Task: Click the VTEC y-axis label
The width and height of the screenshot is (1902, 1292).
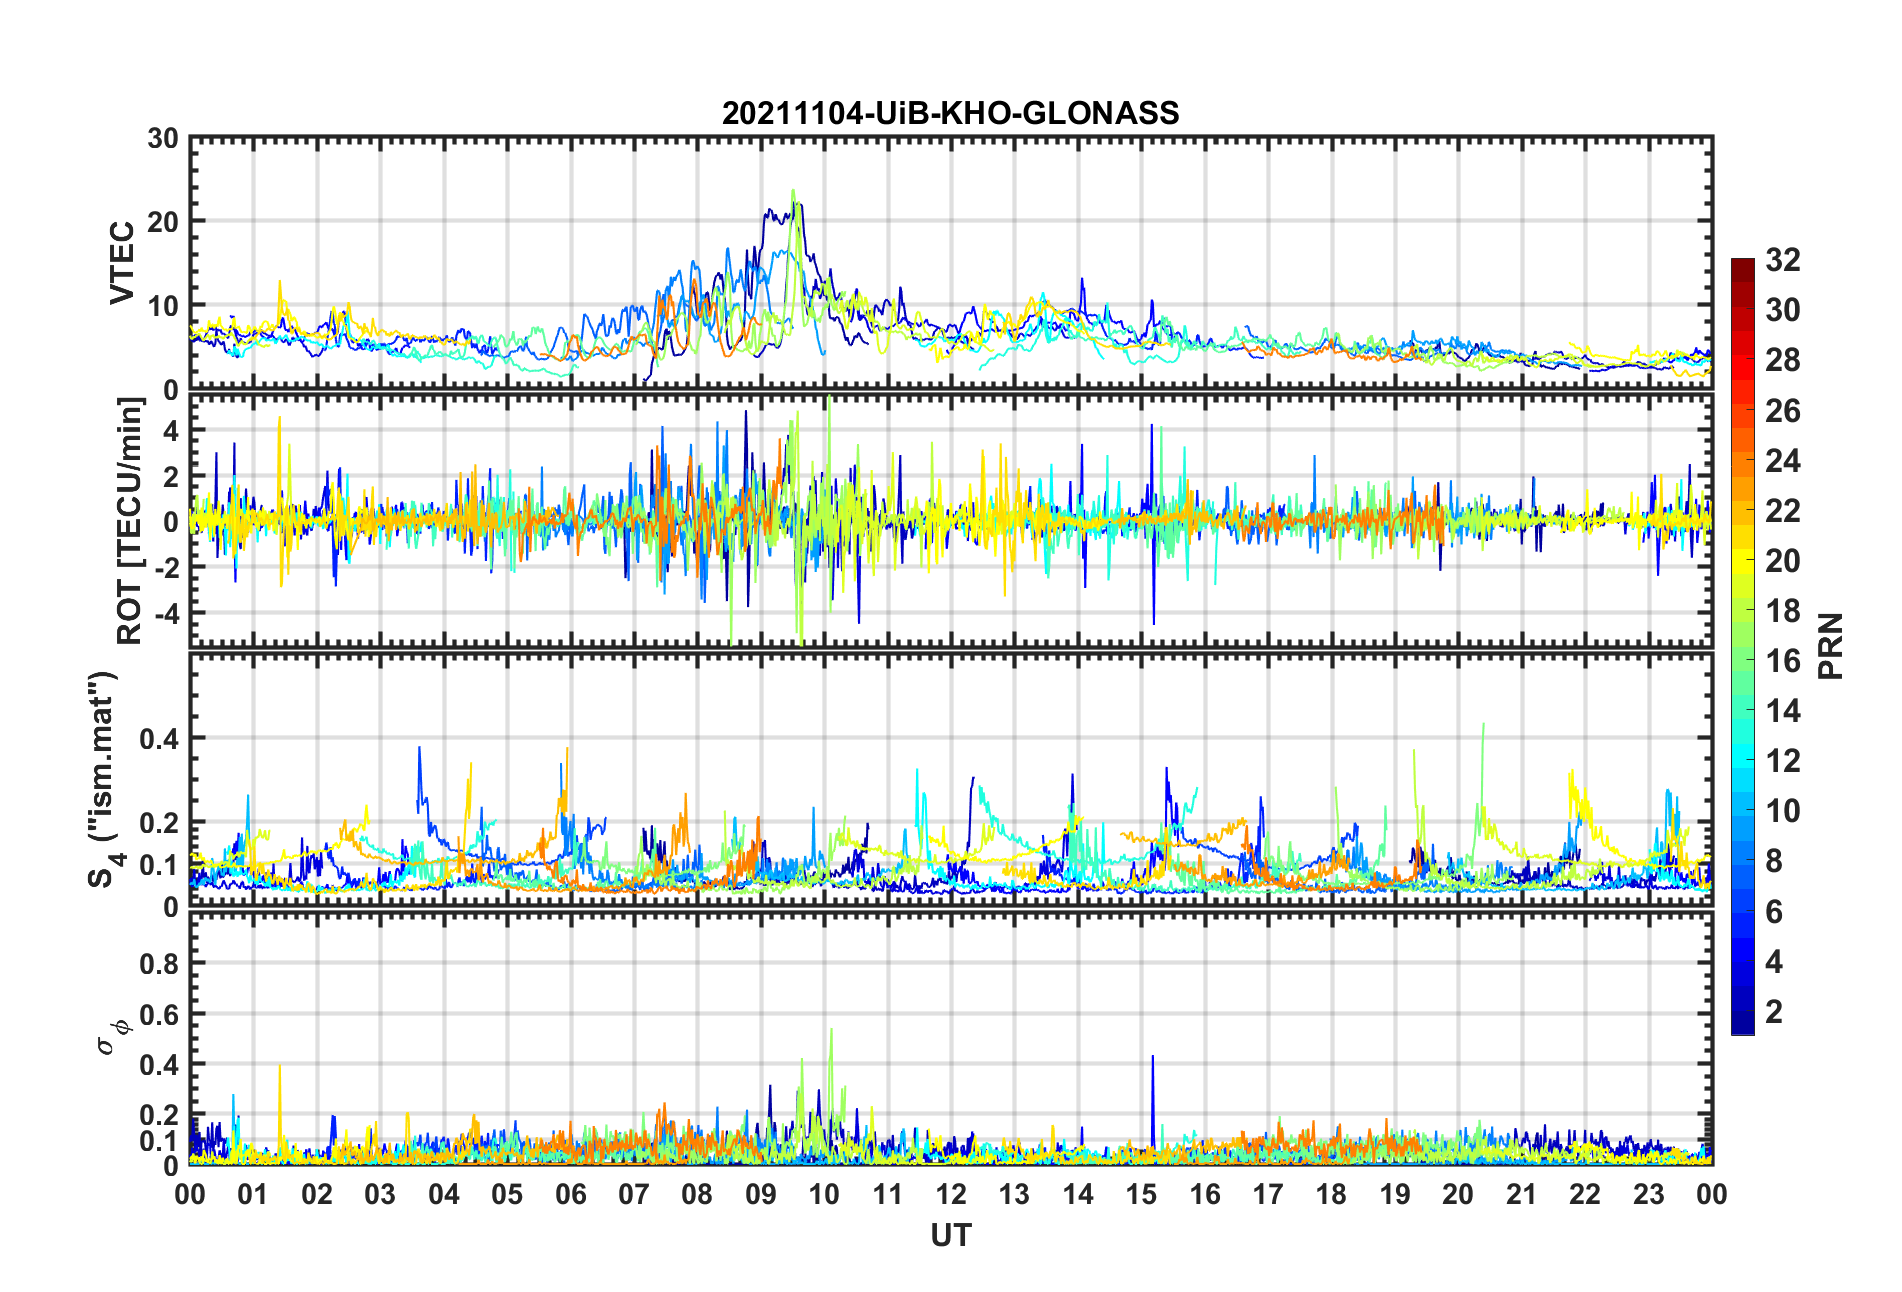Action: [122, 263]
